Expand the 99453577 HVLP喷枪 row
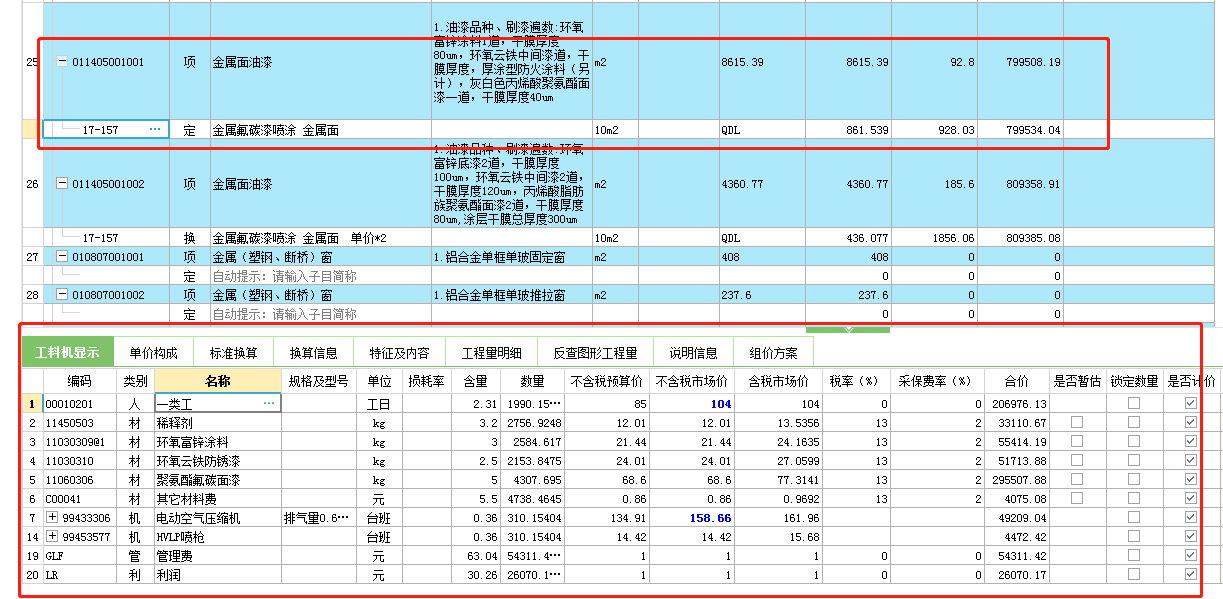The height and width of the screenshot is (599, 1223). pos(53,537)
